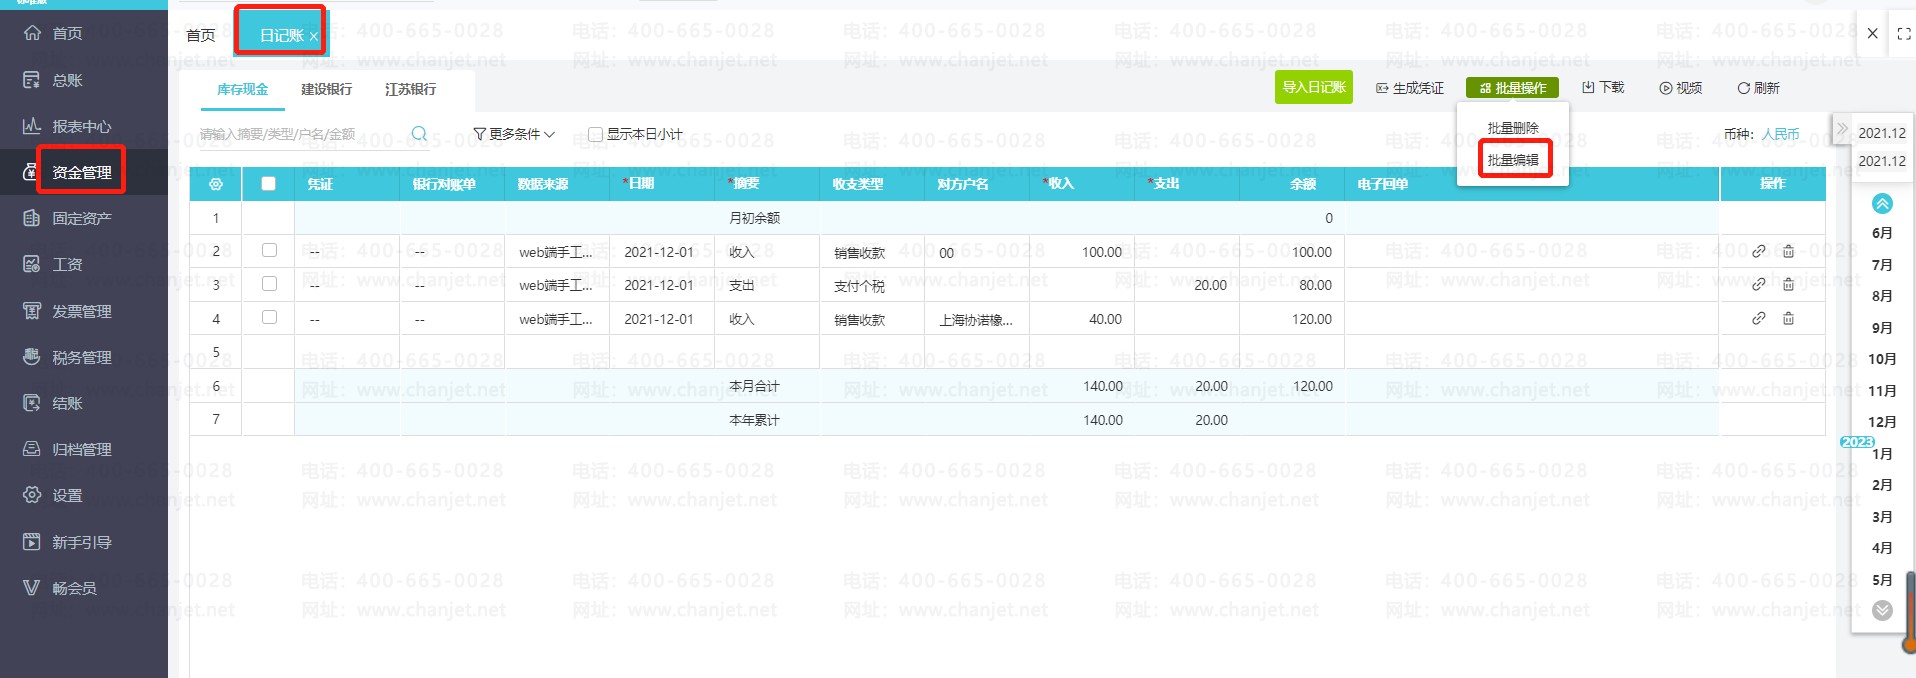
Task: Open table column settings gear icon
Action: [x=216, y=184]
